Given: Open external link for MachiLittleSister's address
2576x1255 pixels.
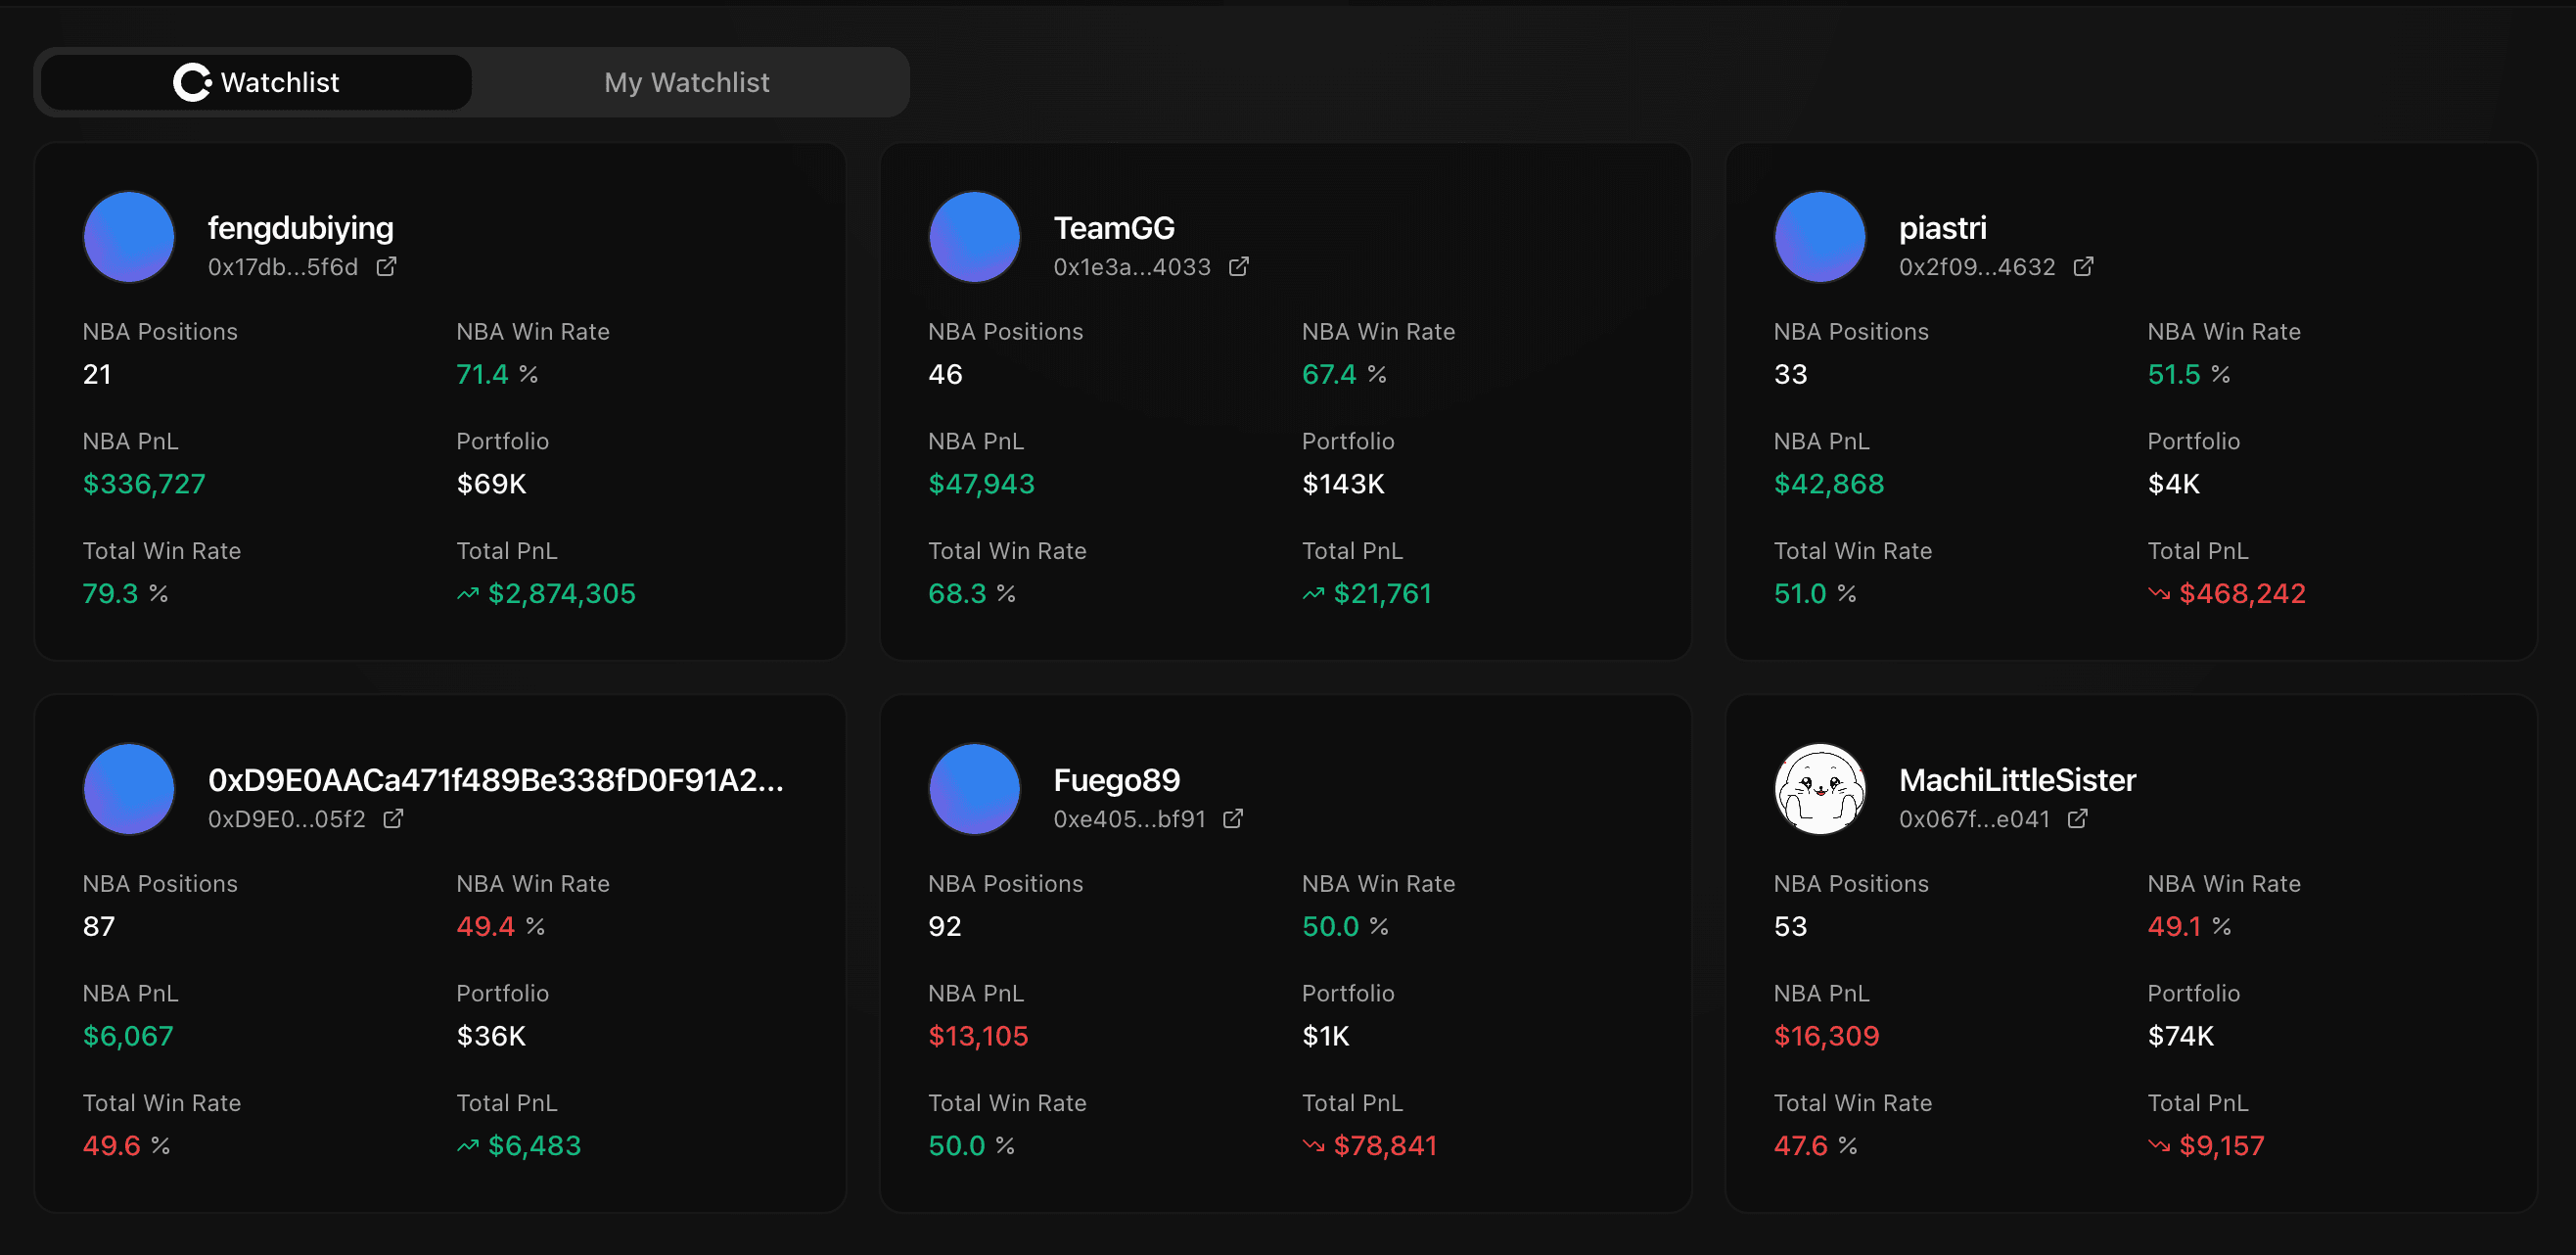Looking at the screenshot, I should (2078, 818).
